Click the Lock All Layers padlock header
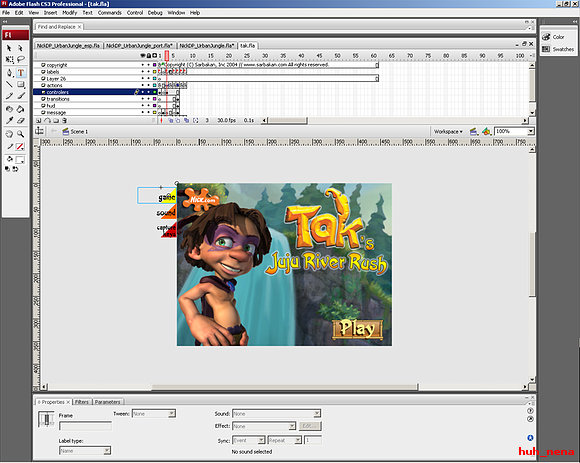 (x=149, y=56)
